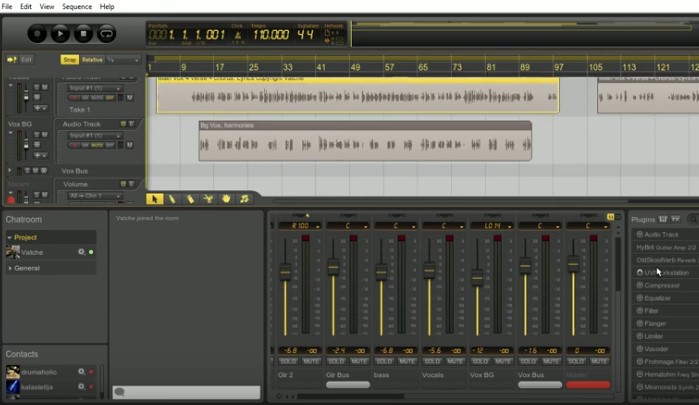Open the Sequence menu
699x405 pixels.
click(77, 6)
